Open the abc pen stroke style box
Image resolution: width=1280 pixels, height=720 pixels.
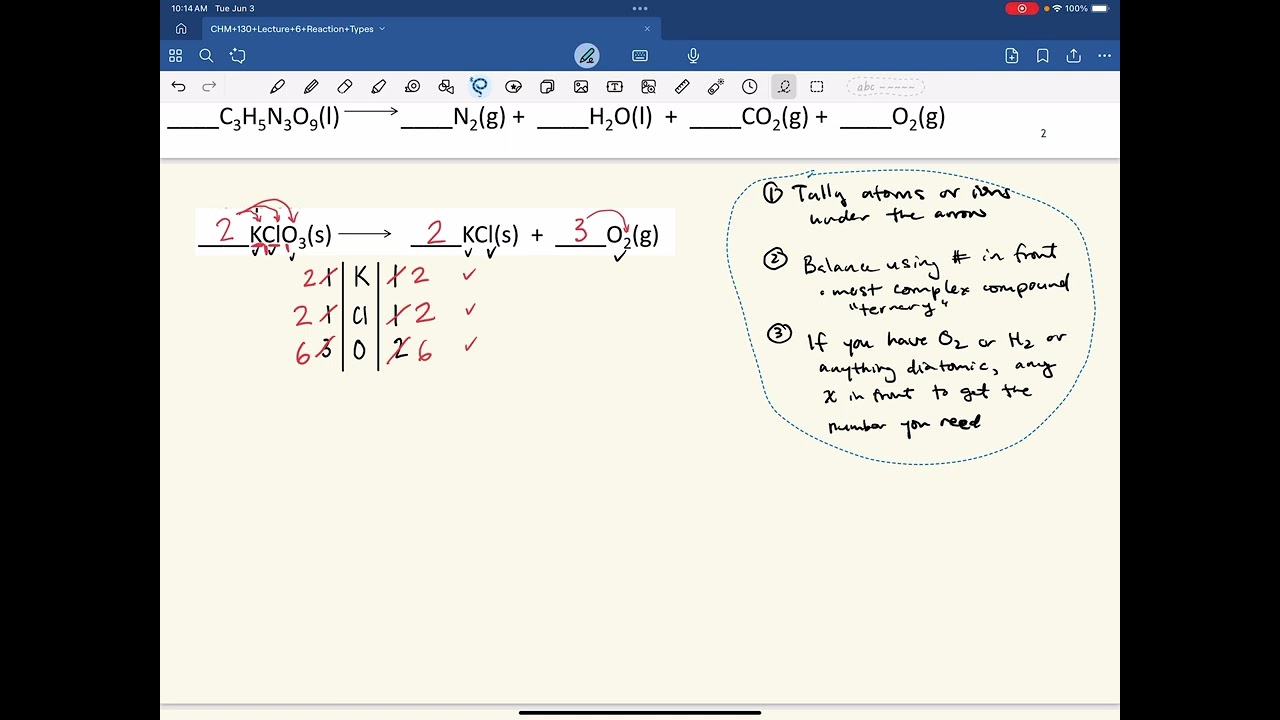(886, 87)
